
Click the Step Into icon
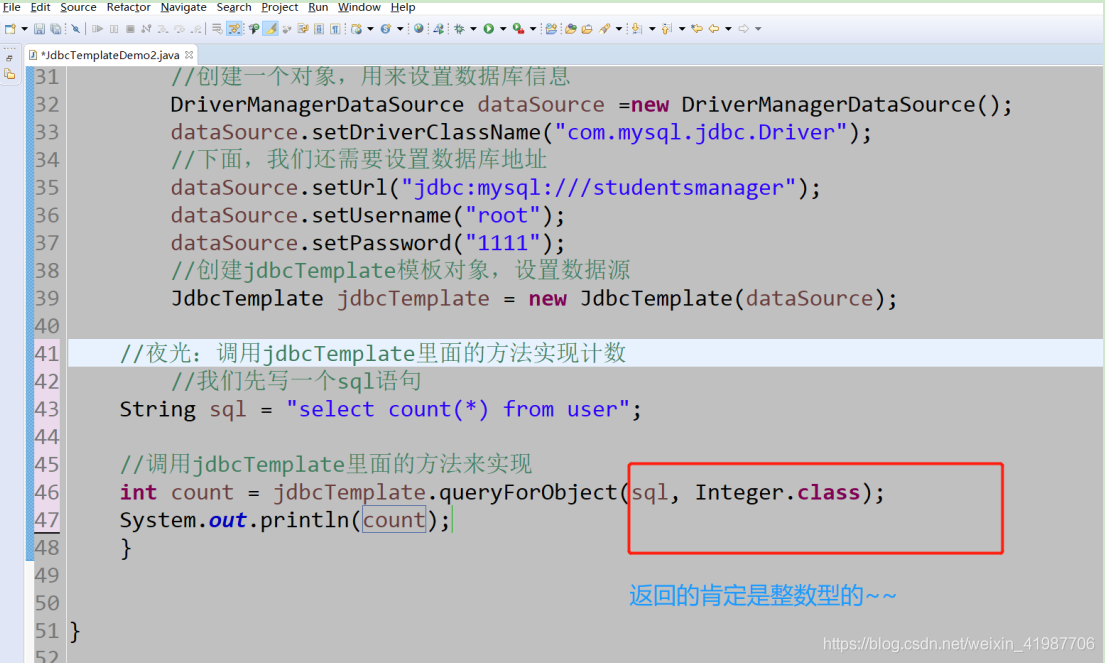pos(163,29)
